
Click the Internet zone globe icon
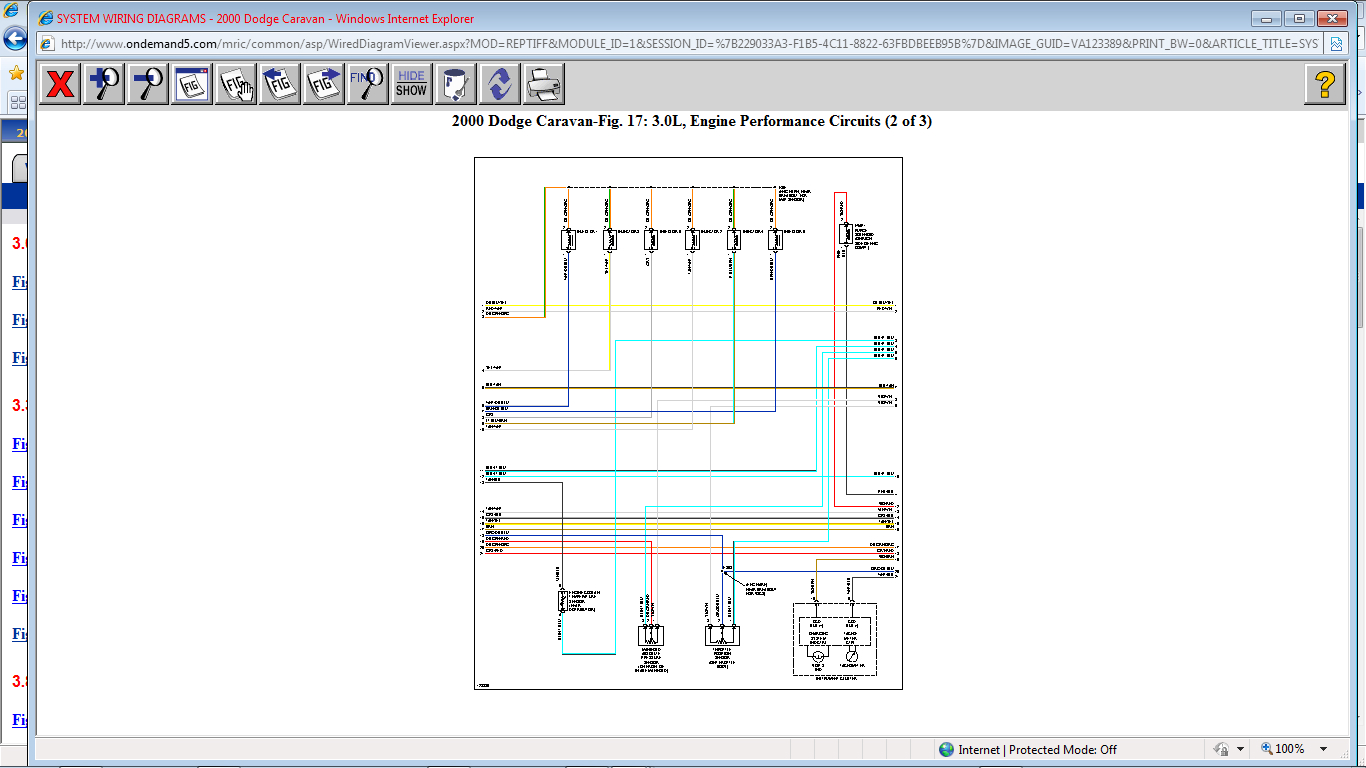946,749
